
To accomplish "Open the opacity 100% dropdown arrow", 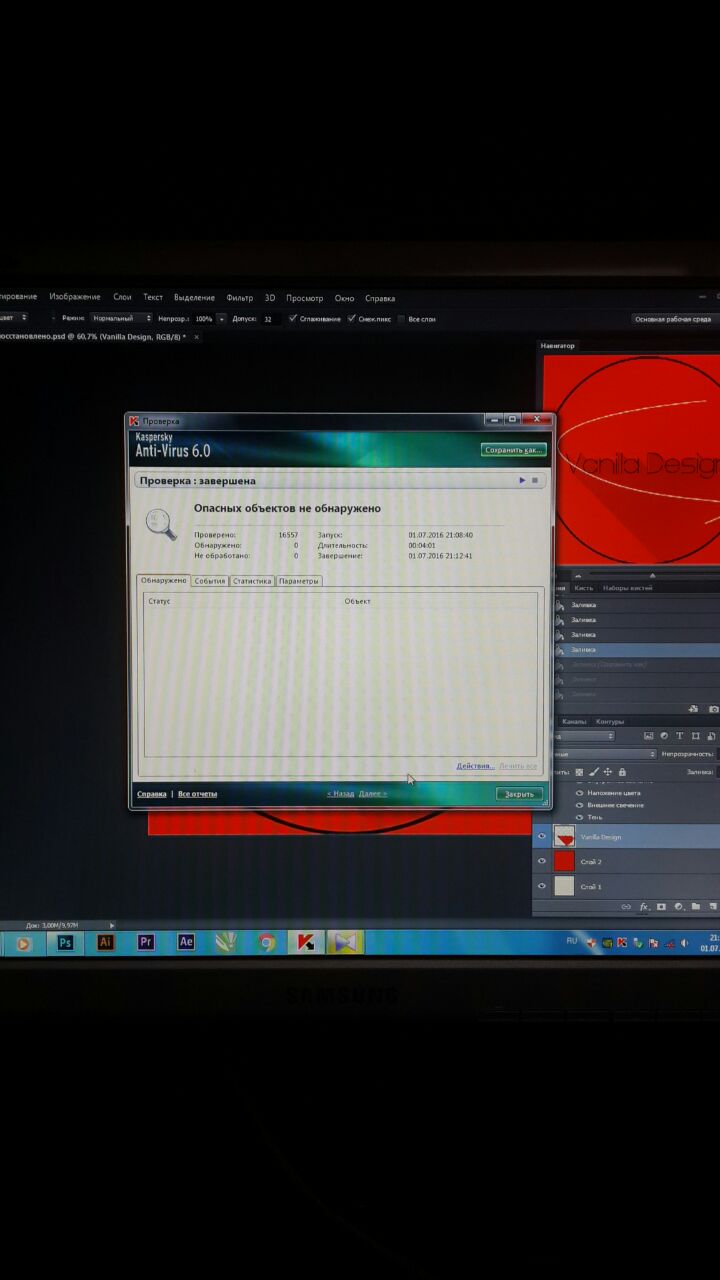I will [x=221, y=319].
